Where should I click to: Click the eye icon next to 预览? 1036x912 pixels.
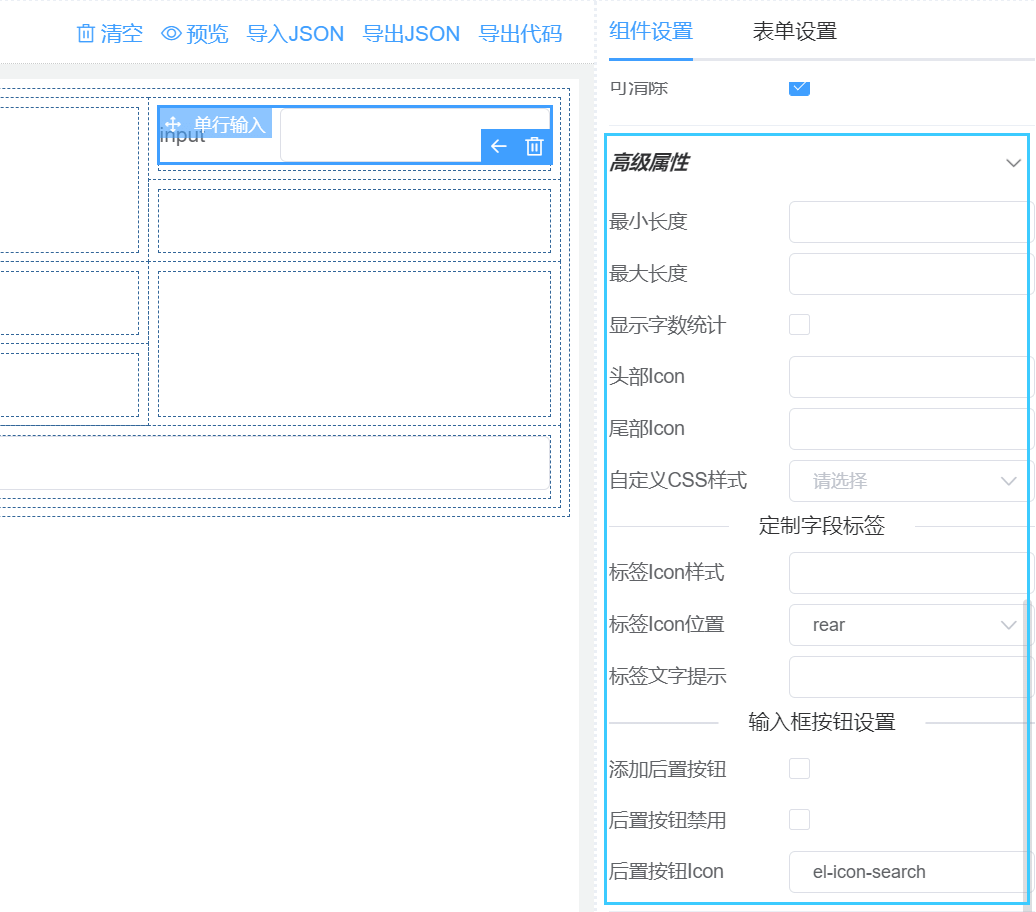[x=171, y=34]
